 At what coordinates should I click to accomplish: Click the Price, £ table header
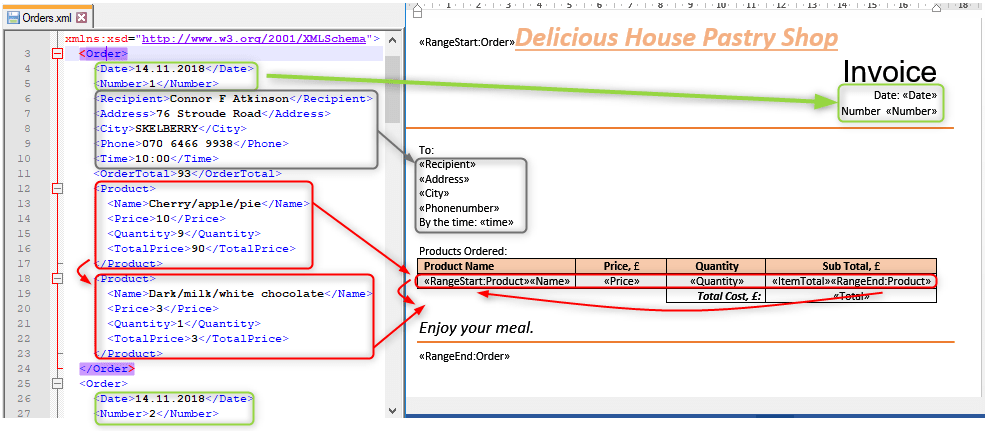tap(621, 266)
